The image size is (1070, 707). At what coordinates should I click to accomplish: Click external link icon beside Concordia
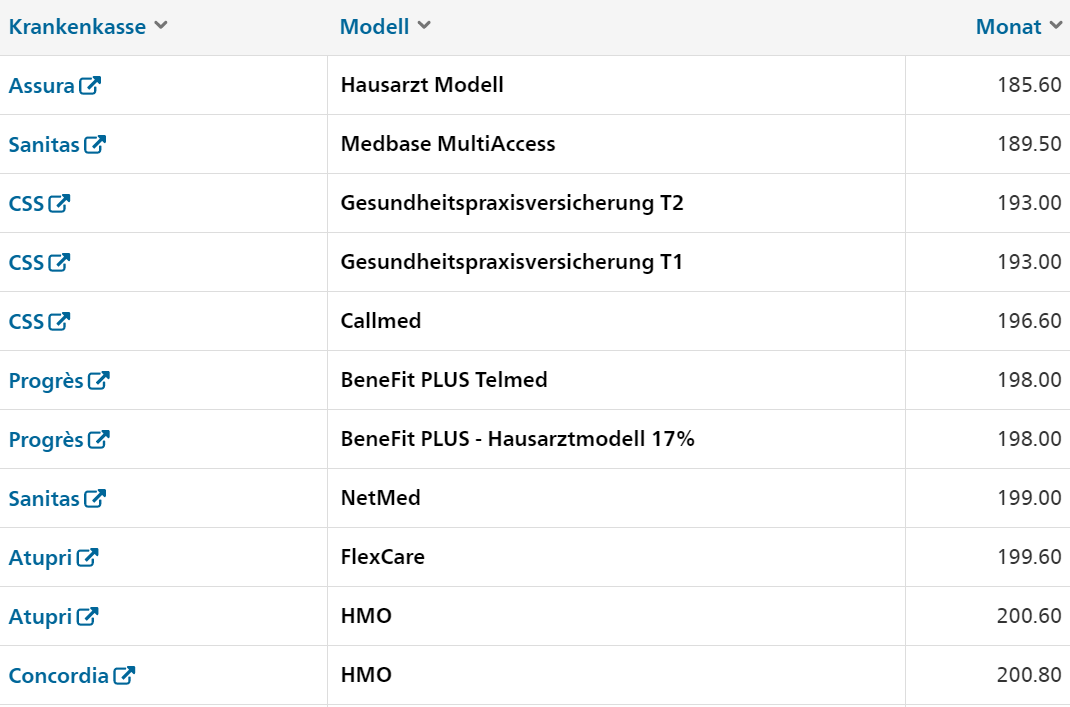pos(124,675)
